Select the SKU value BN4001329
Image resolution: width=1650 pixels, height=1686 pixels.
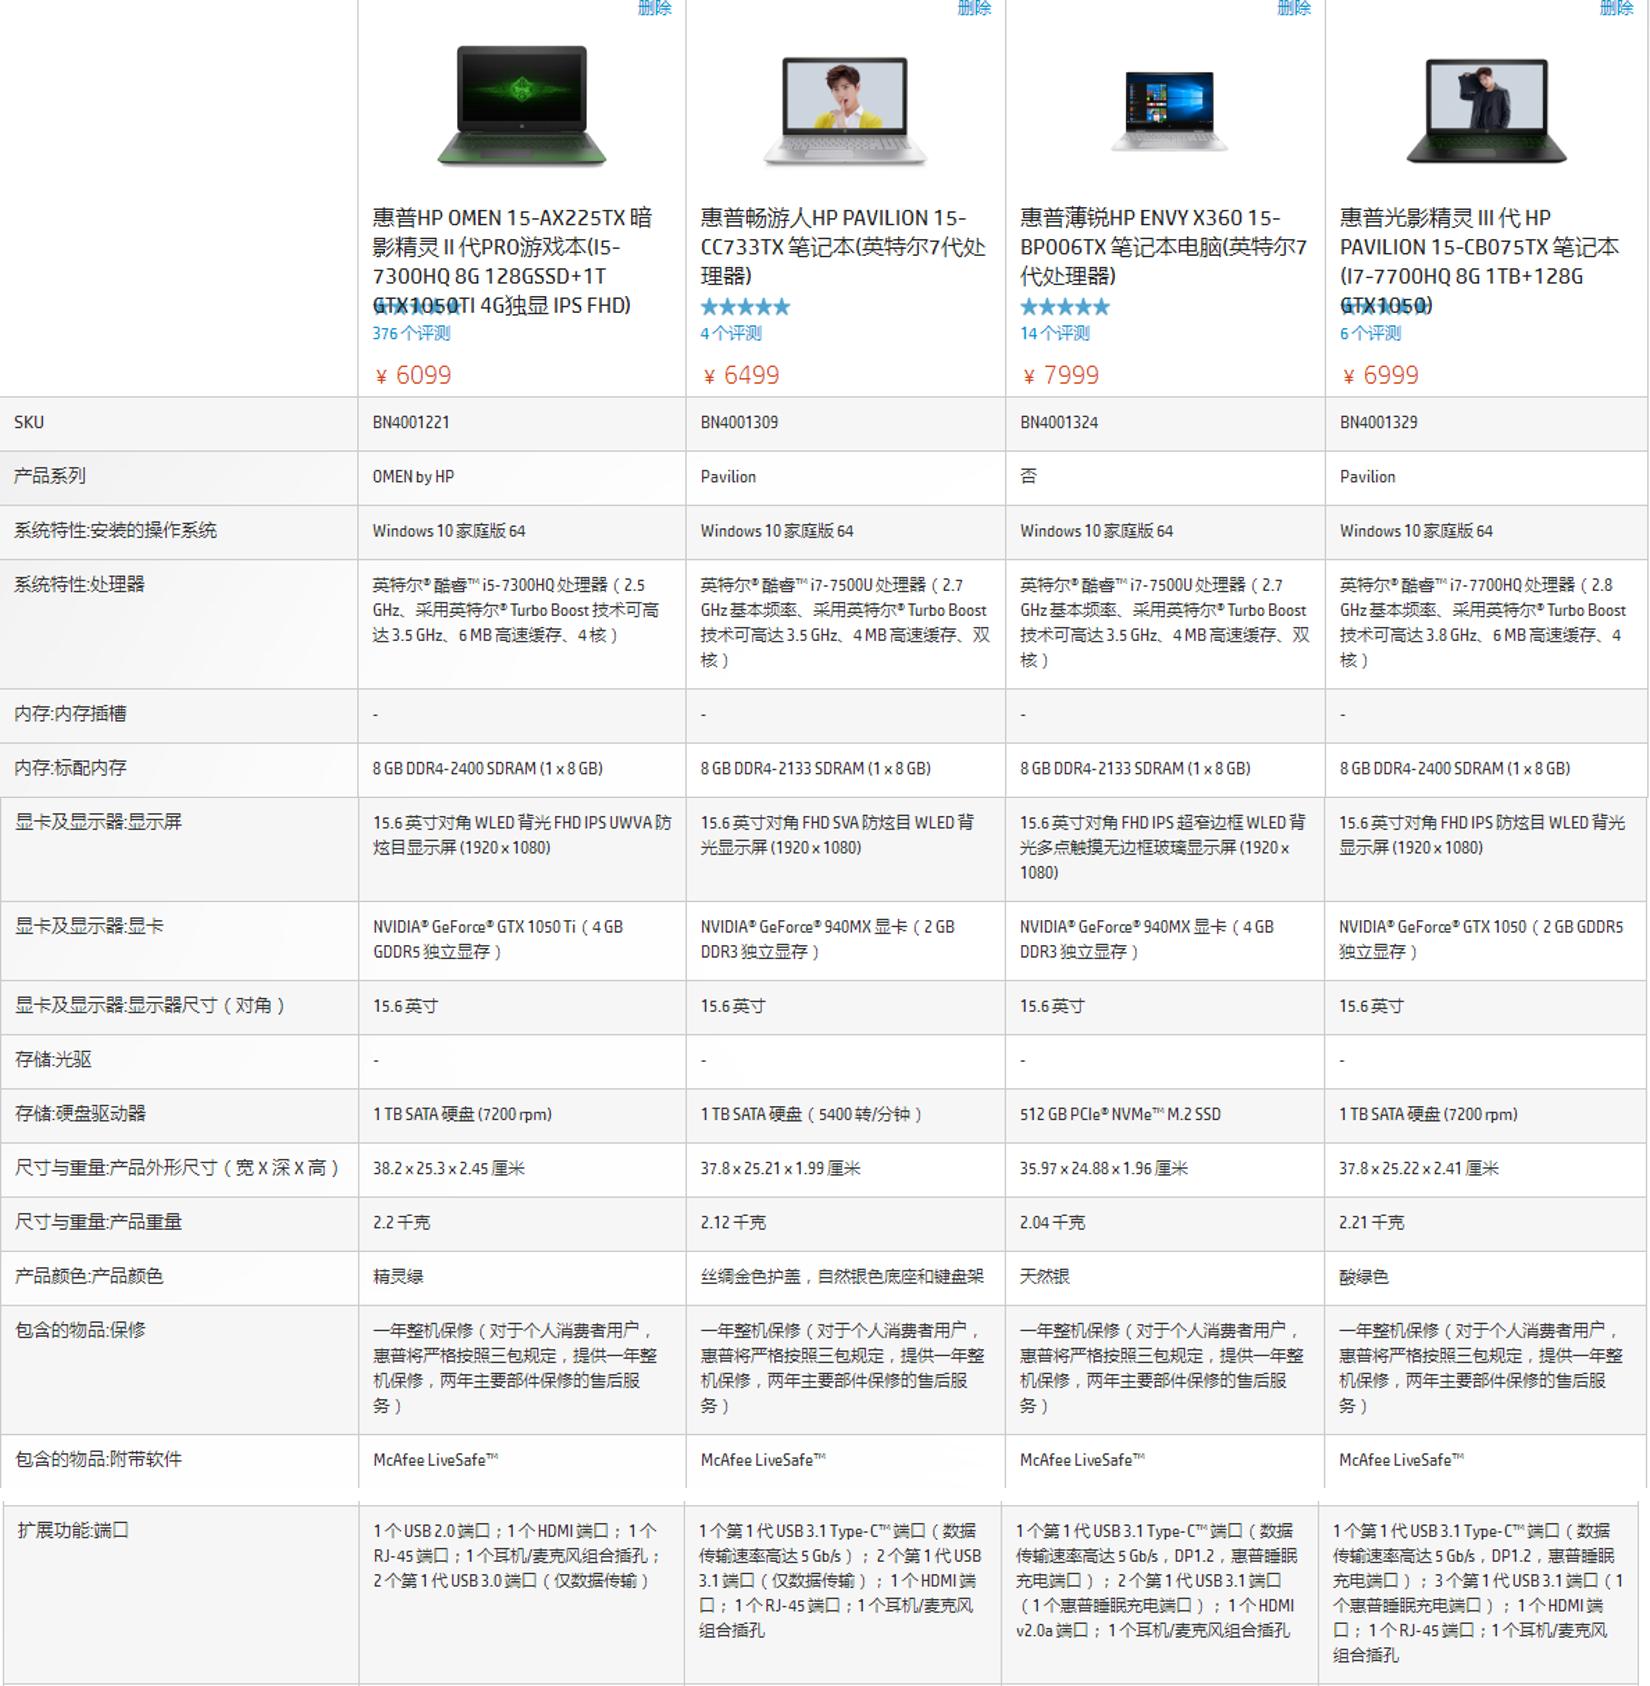pos(1379,422)
